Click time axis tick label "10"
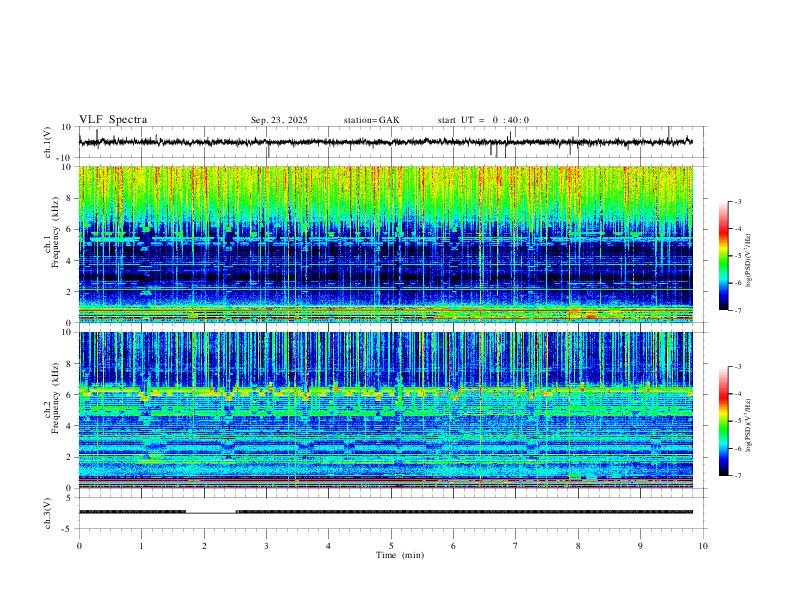 [703, 546]
